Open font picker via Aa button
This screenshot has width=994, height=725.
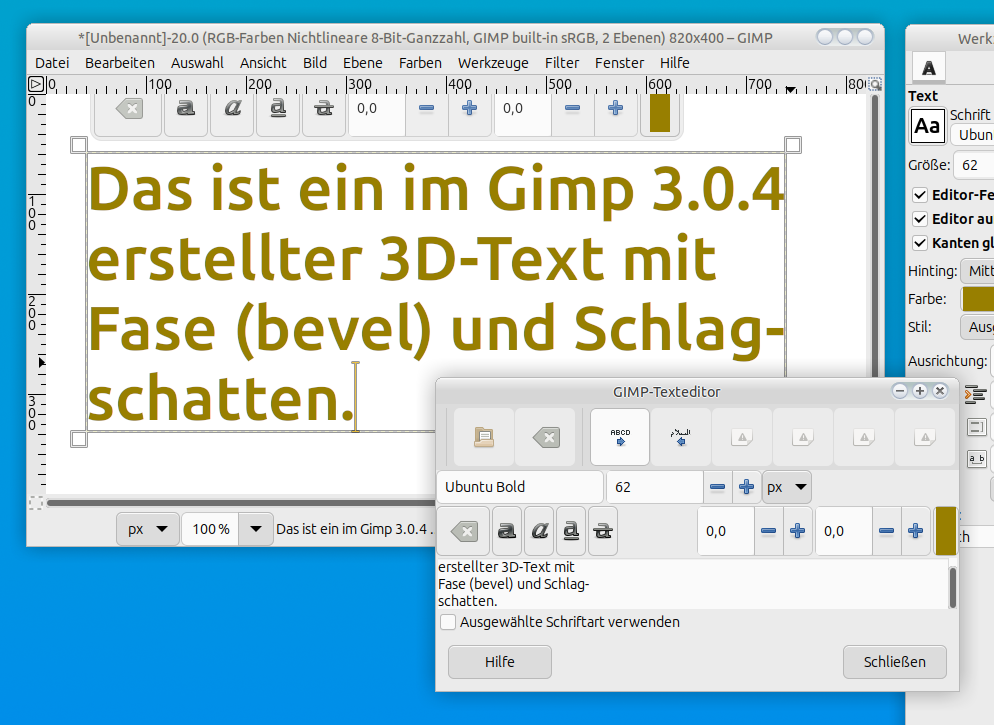tap(927, 126)
